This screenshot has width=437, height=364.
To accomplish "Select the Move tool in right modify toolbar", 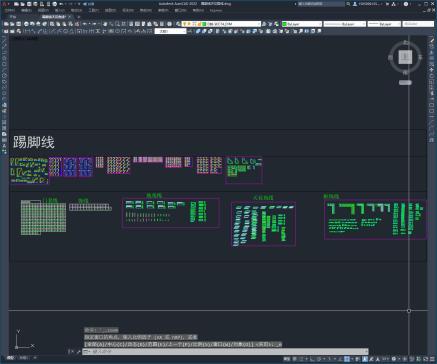I will pyautogui.click(x=431, y=70).
